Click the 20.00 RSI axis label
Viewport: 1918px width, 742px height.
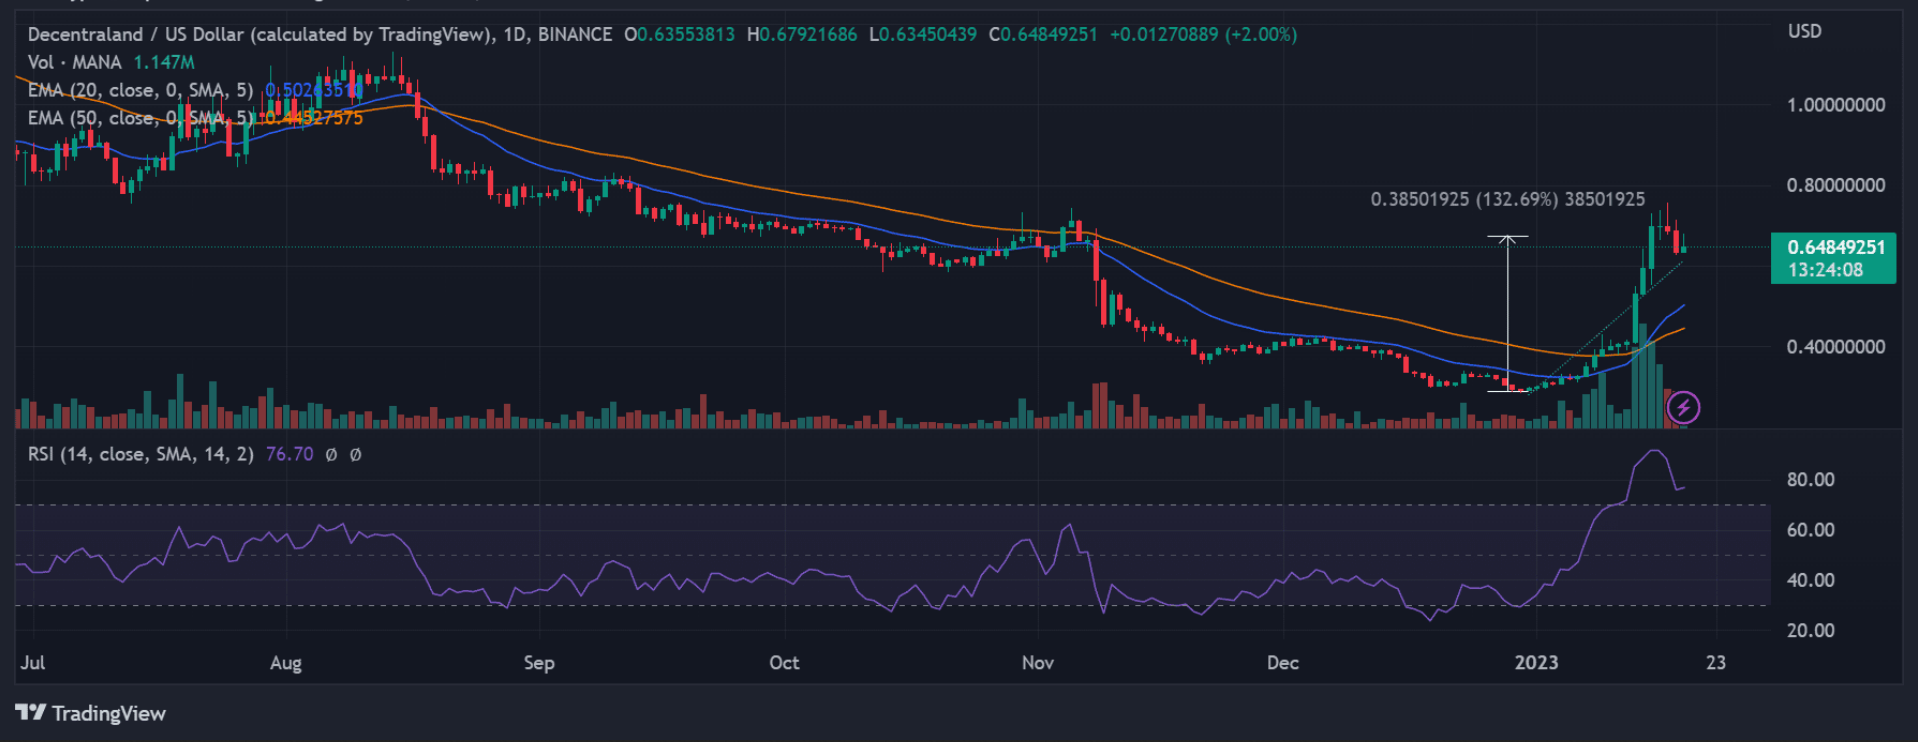point(1811,630)
